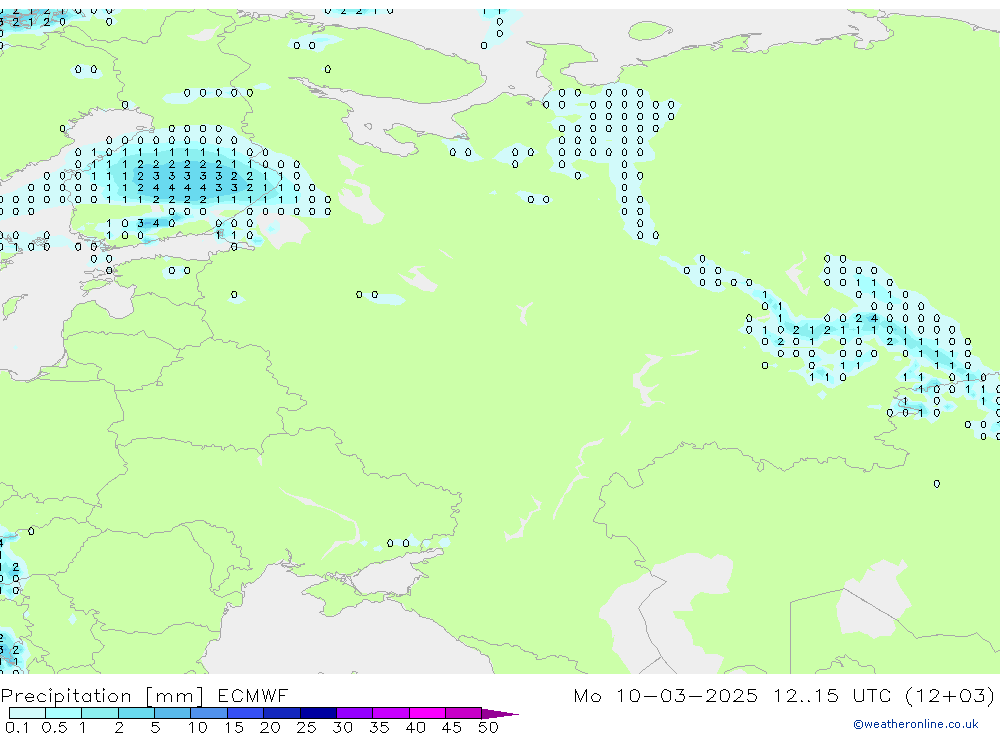Click the 40–45 mm magenta legend swatch
The image size is (1000, 733).
pos(427,713)
